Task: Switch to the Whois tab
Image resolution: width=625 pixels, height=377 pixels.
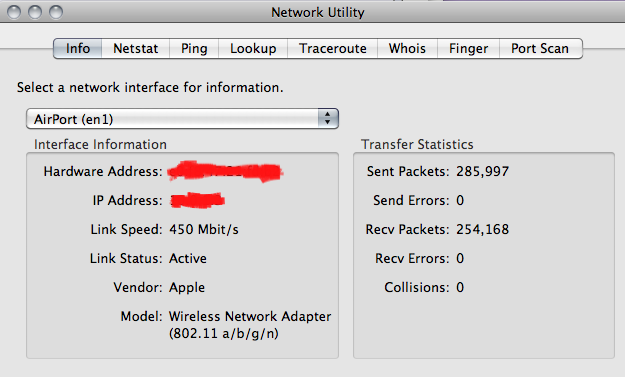Action: point(407,49)
